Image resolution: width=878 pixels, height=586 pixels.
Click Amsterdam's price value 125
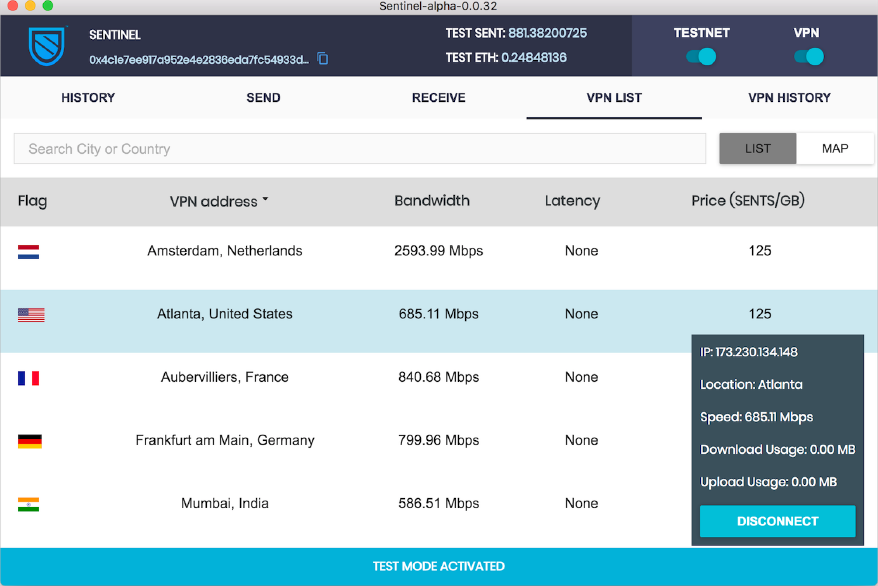pyautogui.click(x=760, y=251)
